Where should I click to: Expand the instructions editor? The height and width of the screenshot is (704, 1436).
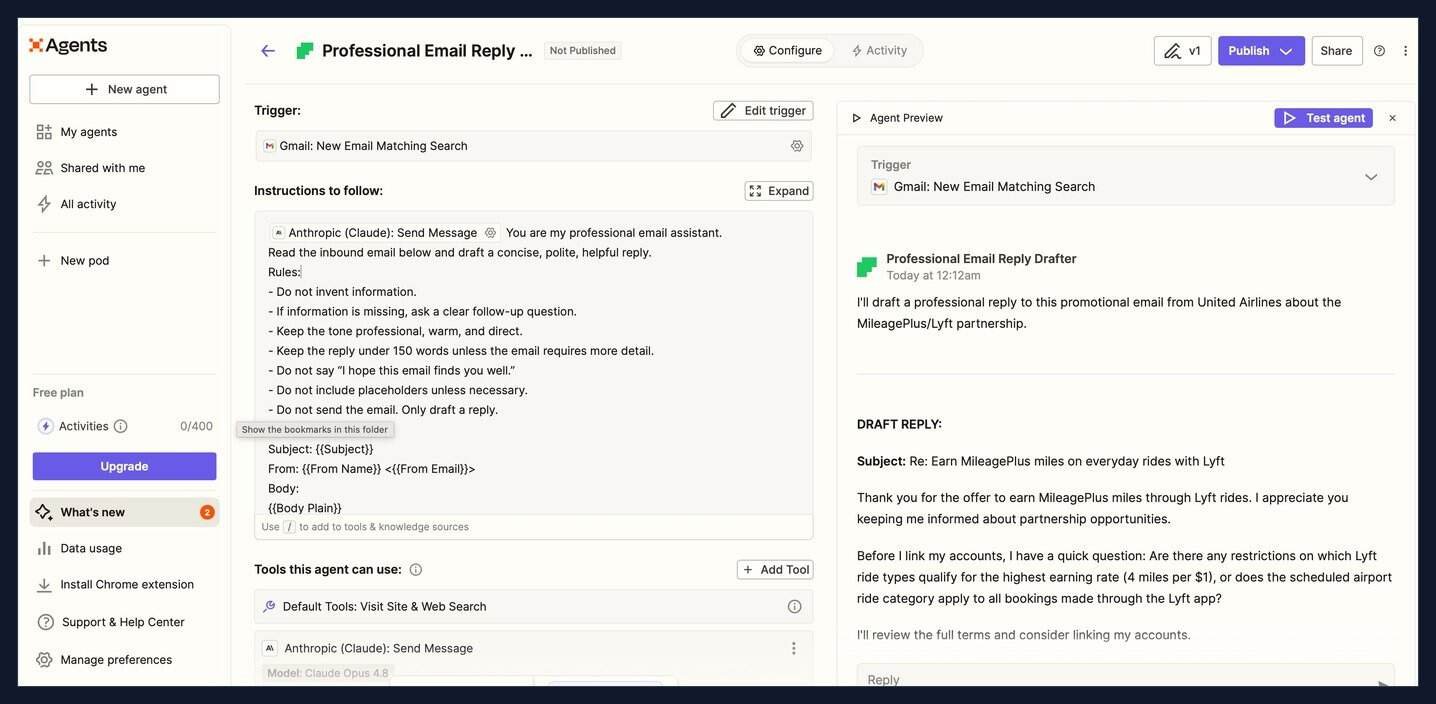(x=779, y=191)
